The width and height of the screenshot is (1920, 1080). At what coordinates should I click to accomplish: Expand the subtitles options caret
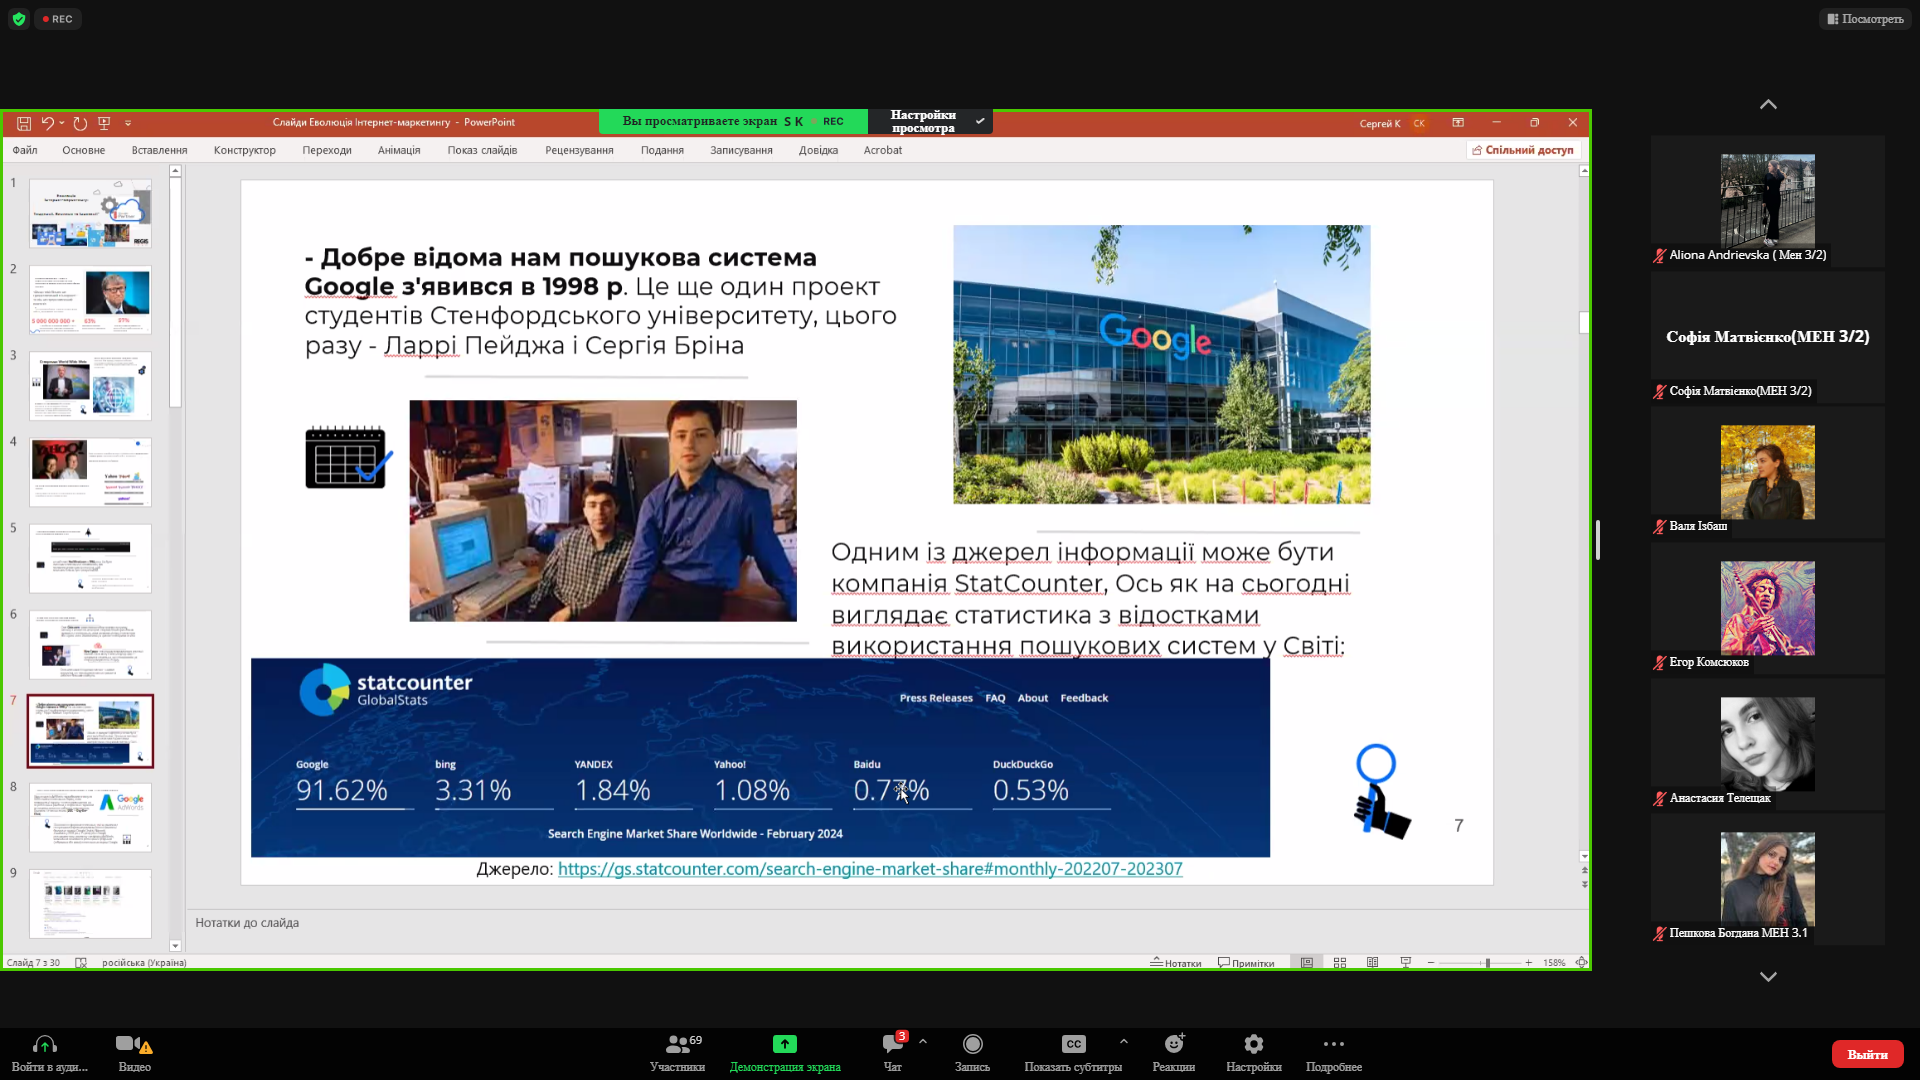[x=1124, y=1042]
